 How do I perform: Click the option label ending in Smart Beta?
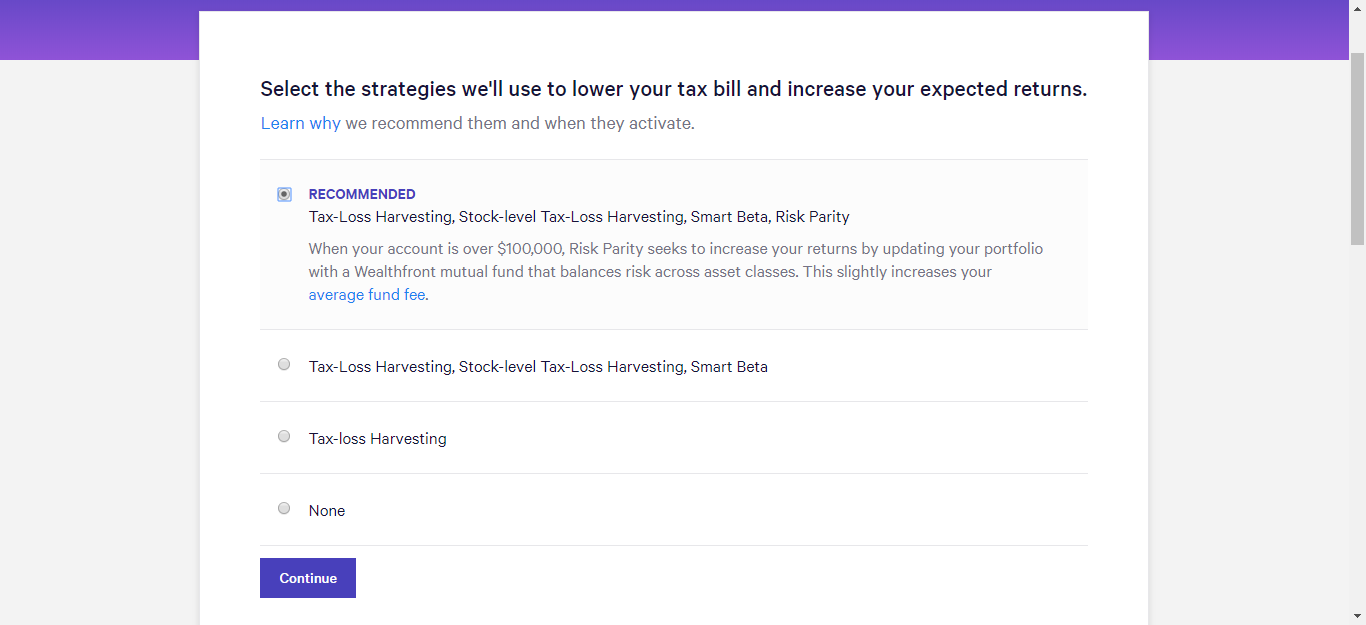[538, 367]
